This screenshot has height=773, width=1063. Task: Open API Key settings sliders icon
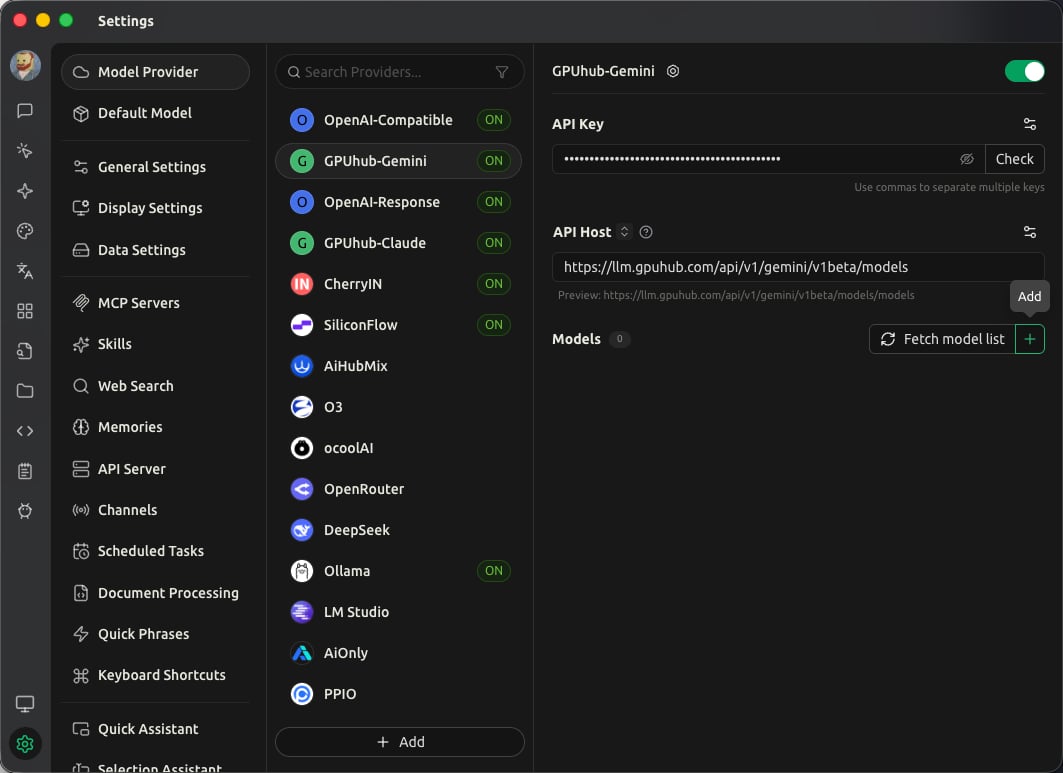coord(1030,124)
